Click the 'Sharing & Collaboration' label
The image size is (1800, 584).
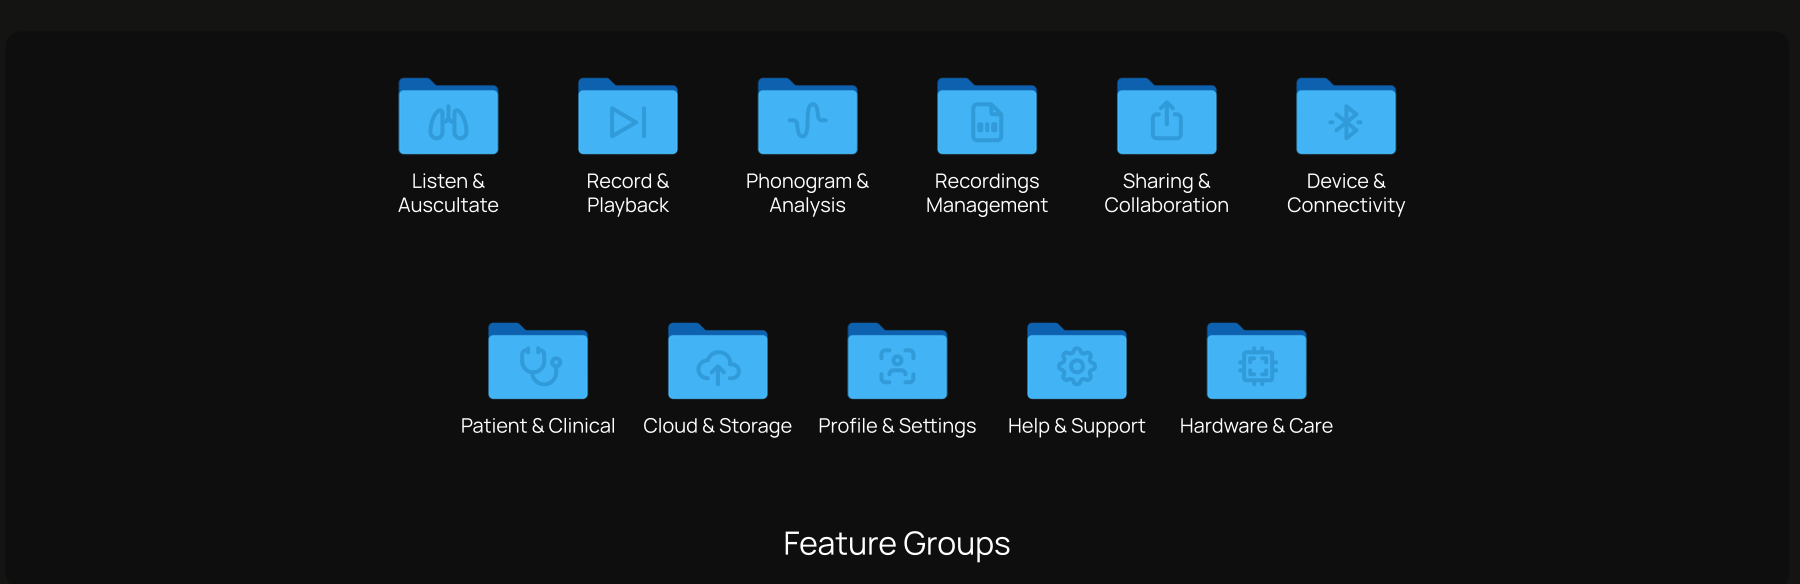pyautogui.click(x=1166, y=193)
